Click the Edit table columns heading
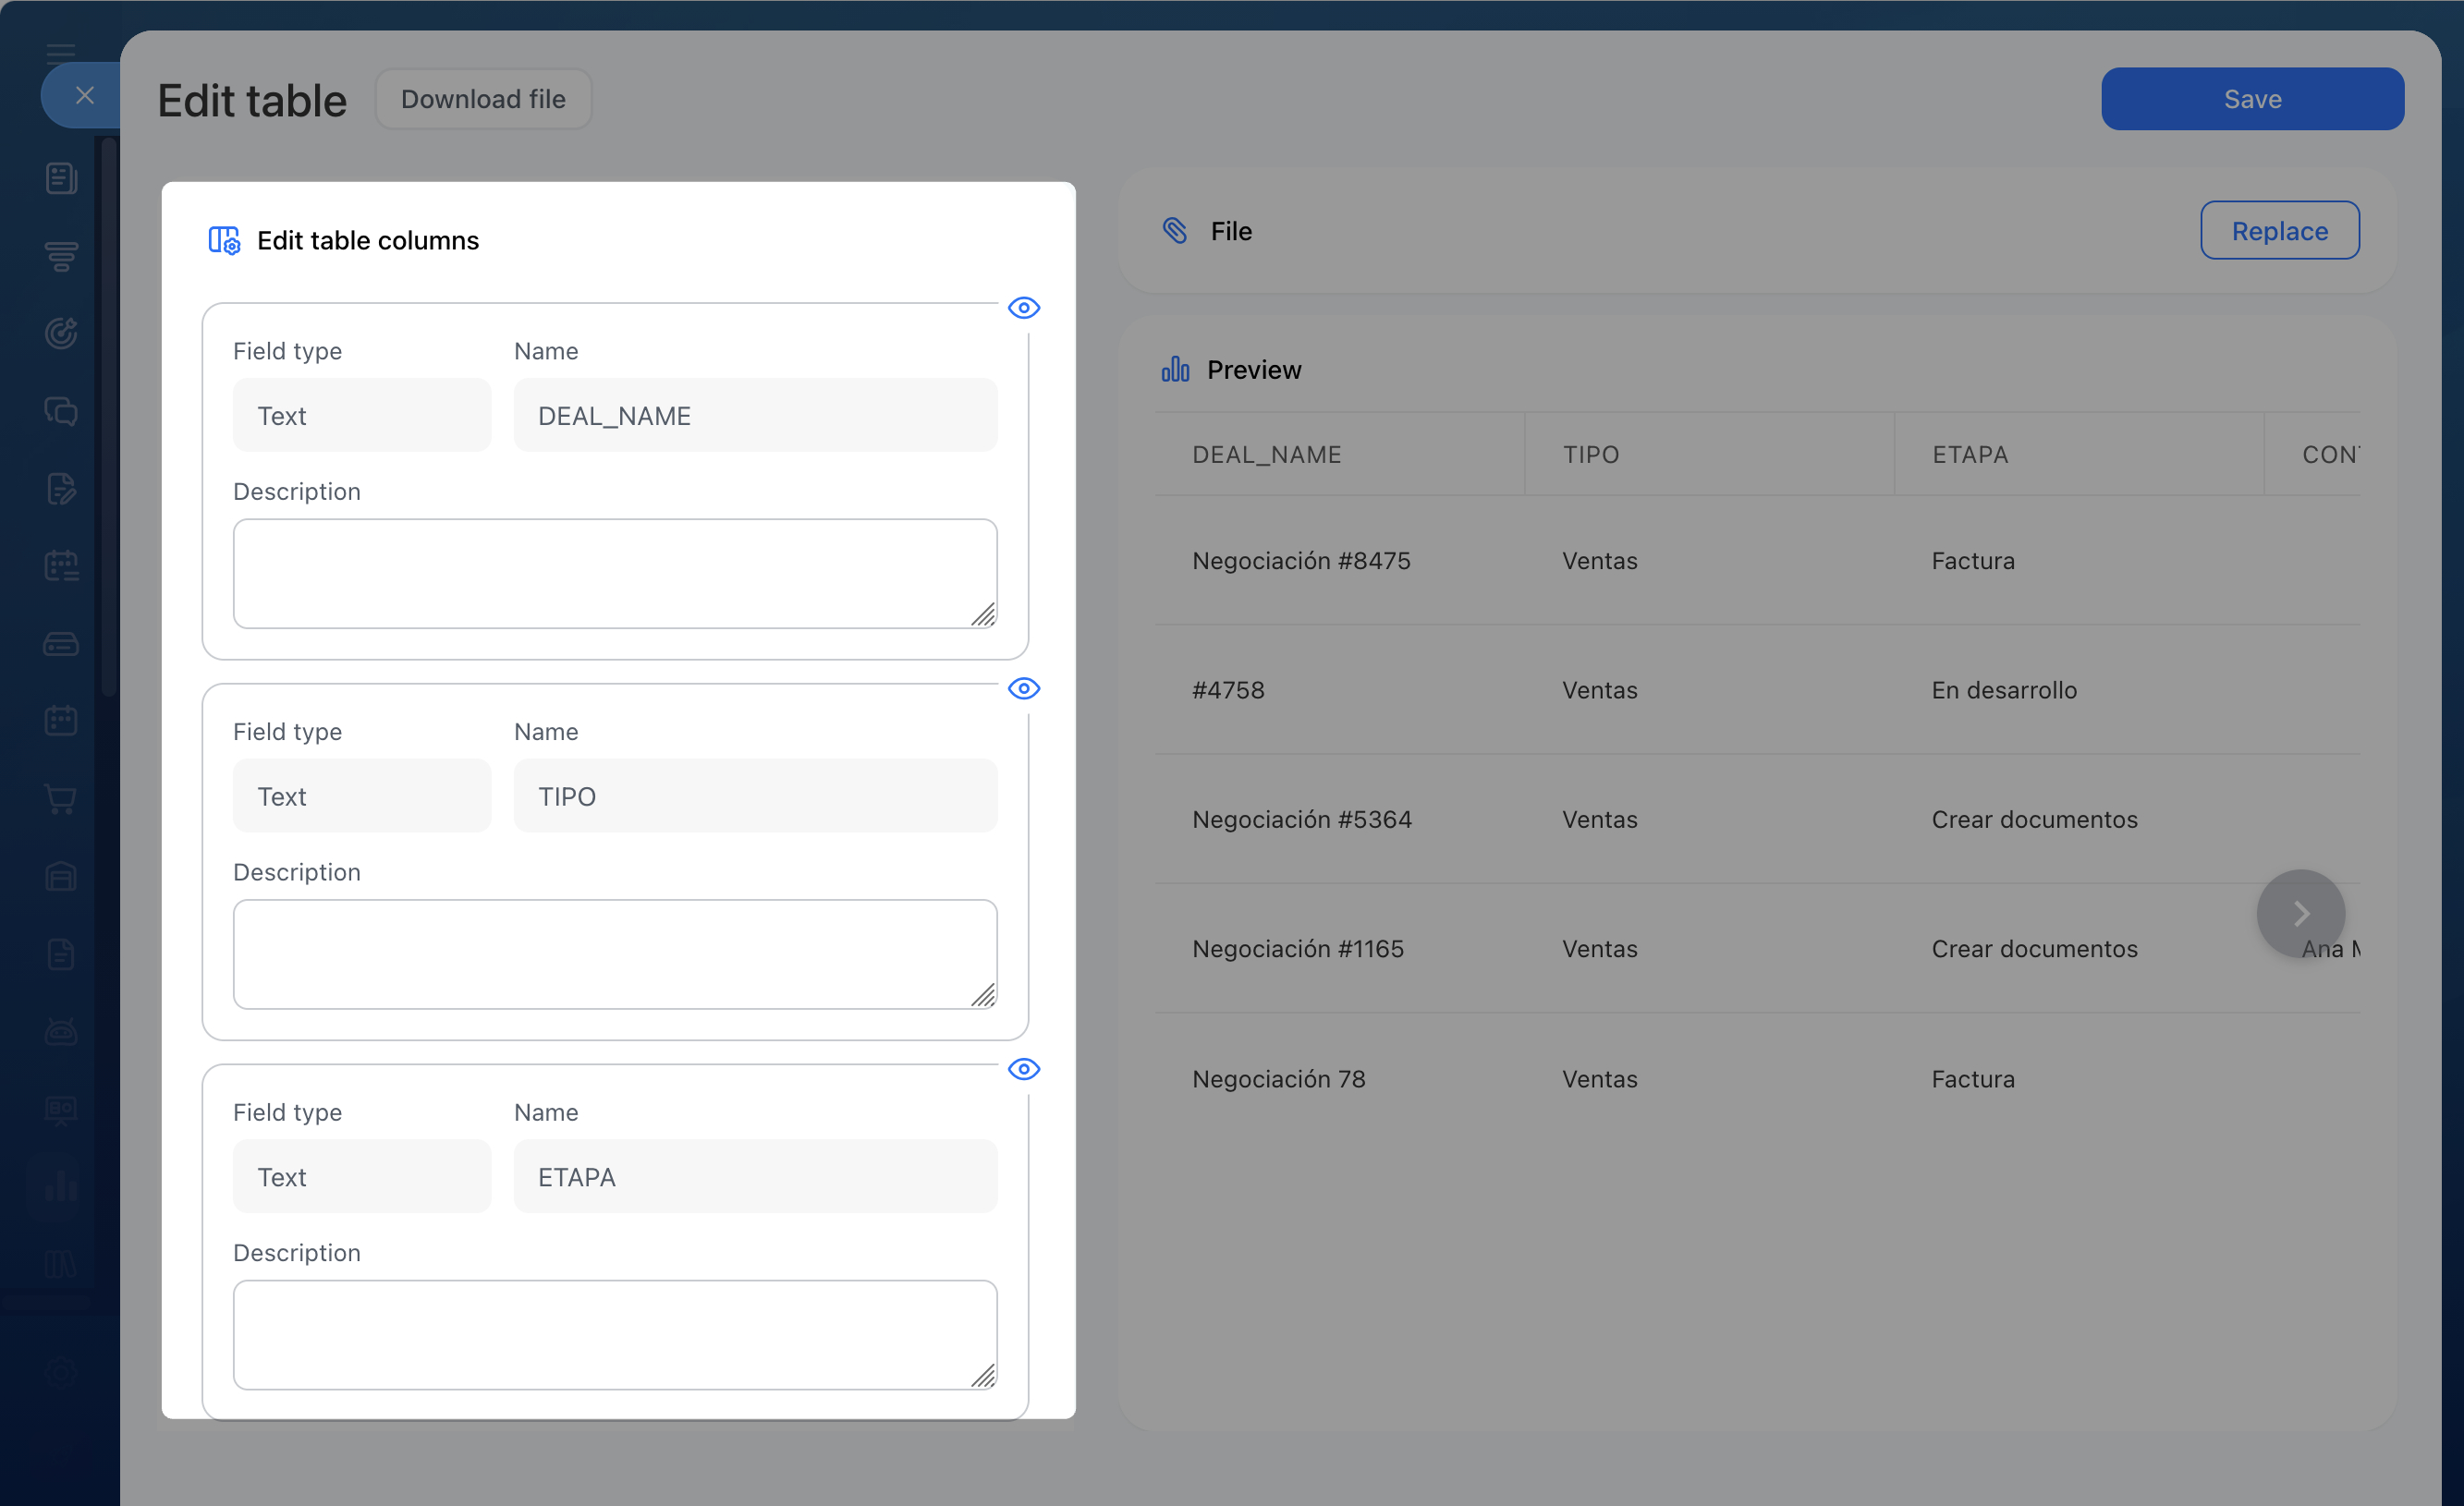 tap(368, 240)
